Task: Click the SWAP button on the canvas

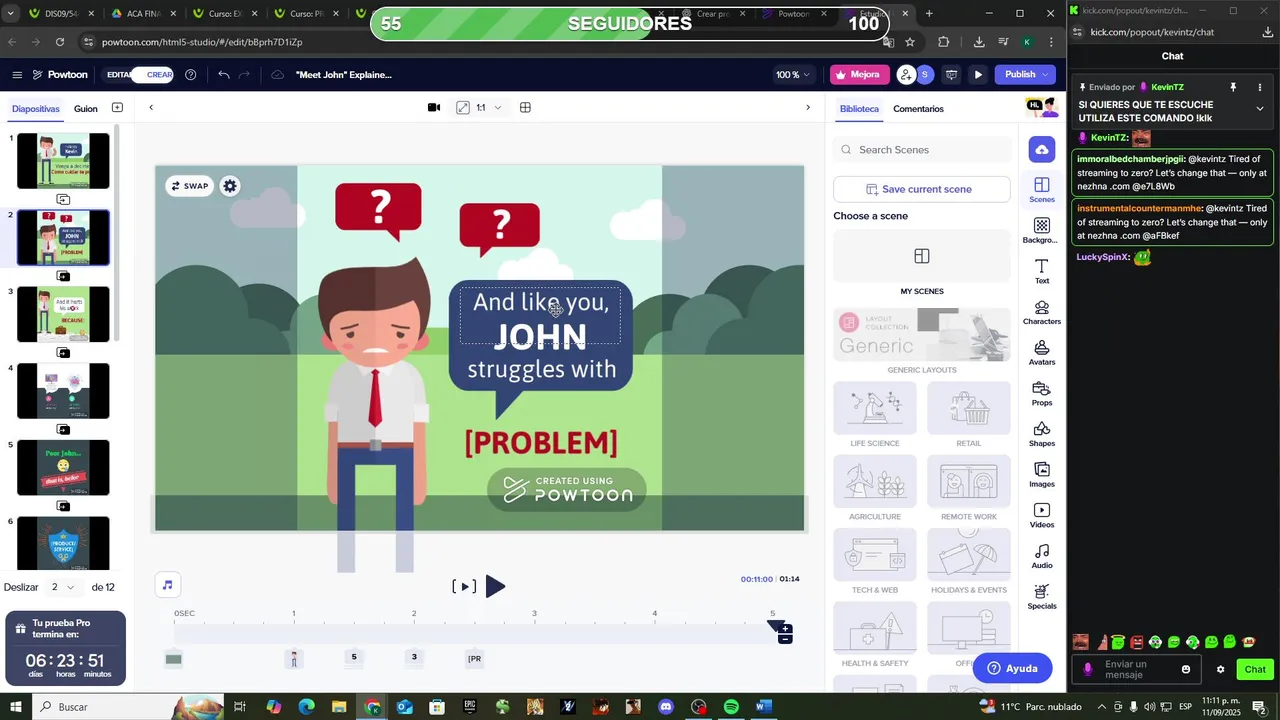Action: [190, 186]
